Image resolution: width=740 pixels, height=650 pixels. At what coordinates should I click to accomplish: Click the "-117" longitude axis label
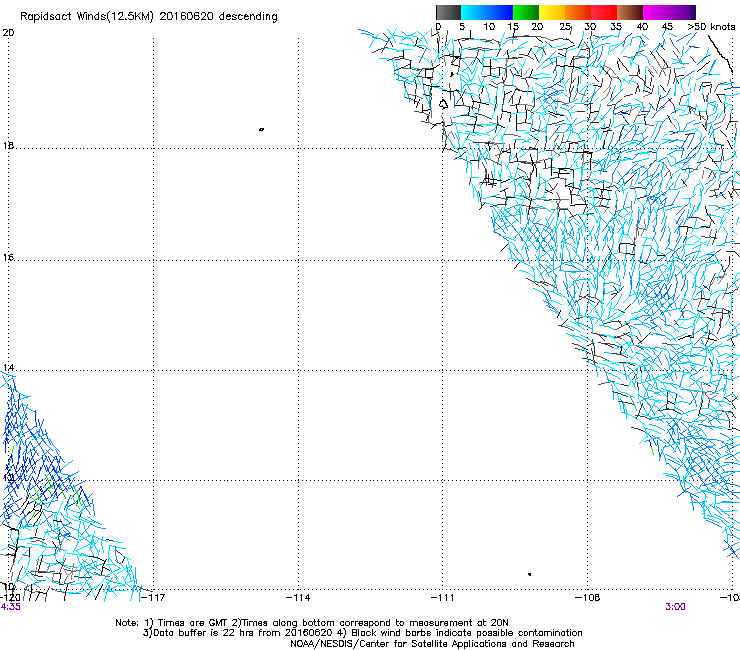tap(153, 598)
